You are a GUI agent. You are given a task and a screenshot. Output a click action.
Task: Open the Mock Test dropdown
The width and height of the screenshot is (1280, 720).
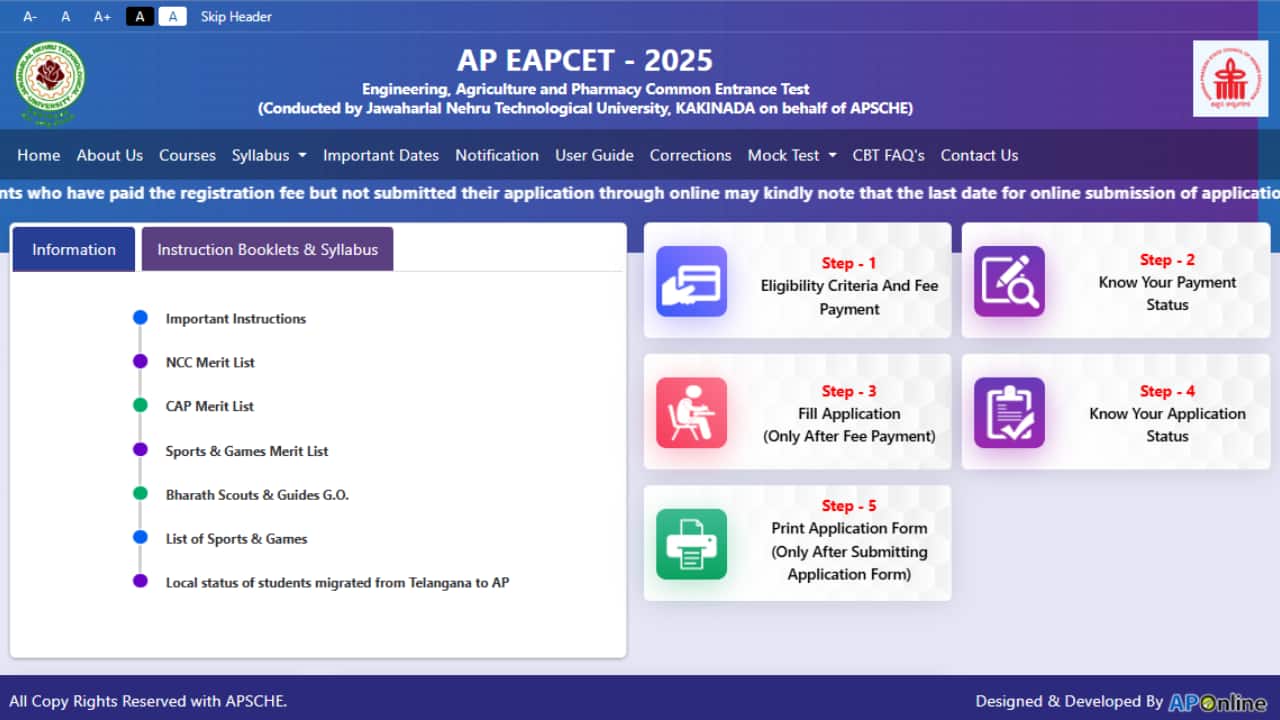point(791,155)
